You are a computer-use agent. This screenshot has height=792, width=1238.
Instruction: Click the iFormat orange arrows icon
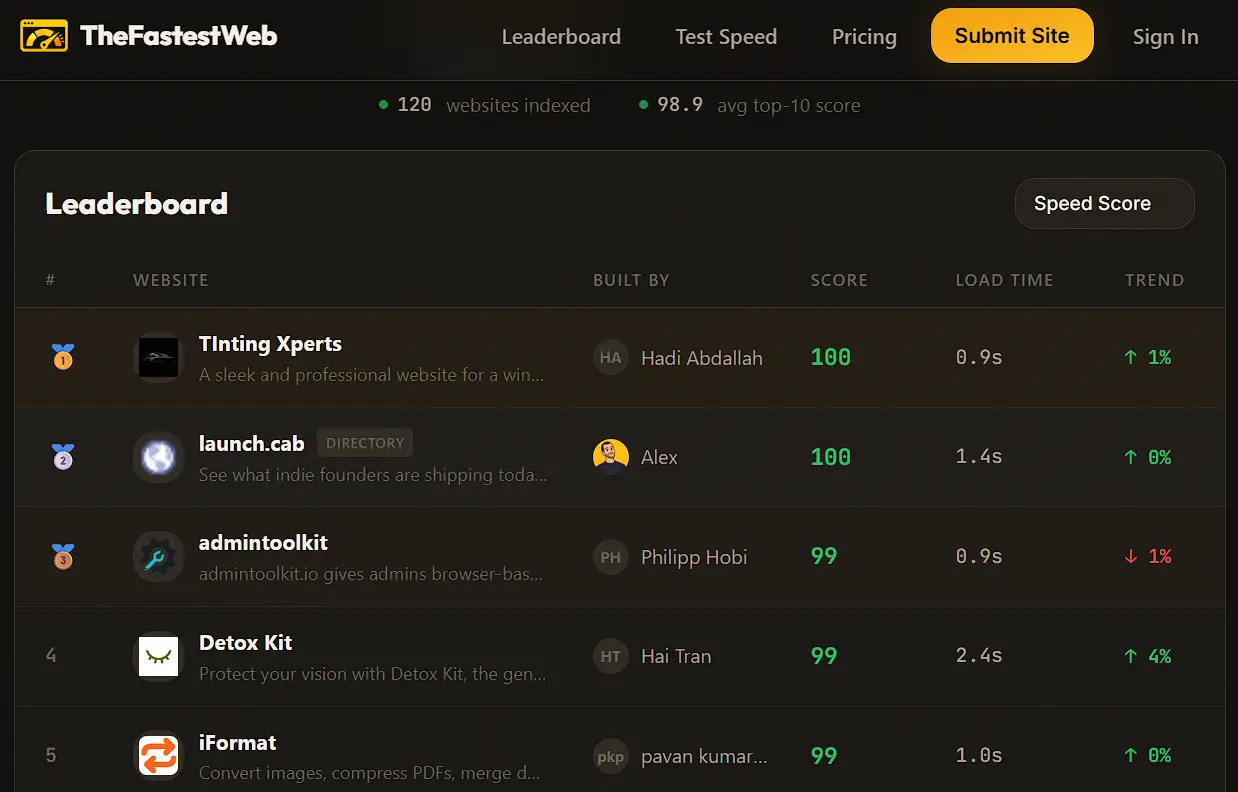[158, 756]
